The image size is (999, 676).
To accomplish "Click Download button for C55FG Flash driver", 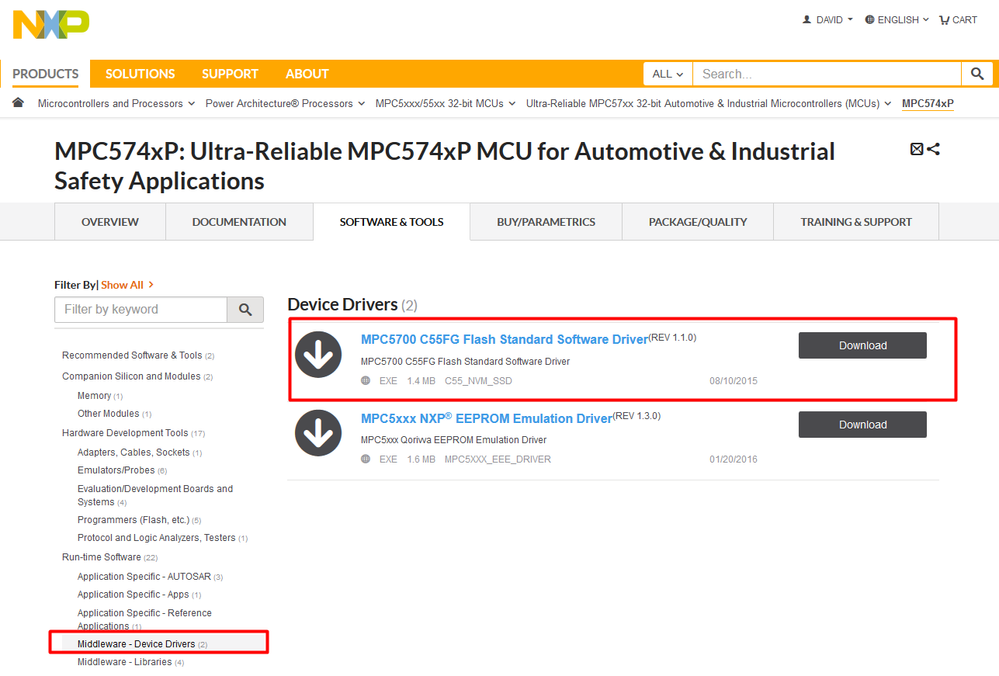I will pyautogui.click(x=863, y=345).
